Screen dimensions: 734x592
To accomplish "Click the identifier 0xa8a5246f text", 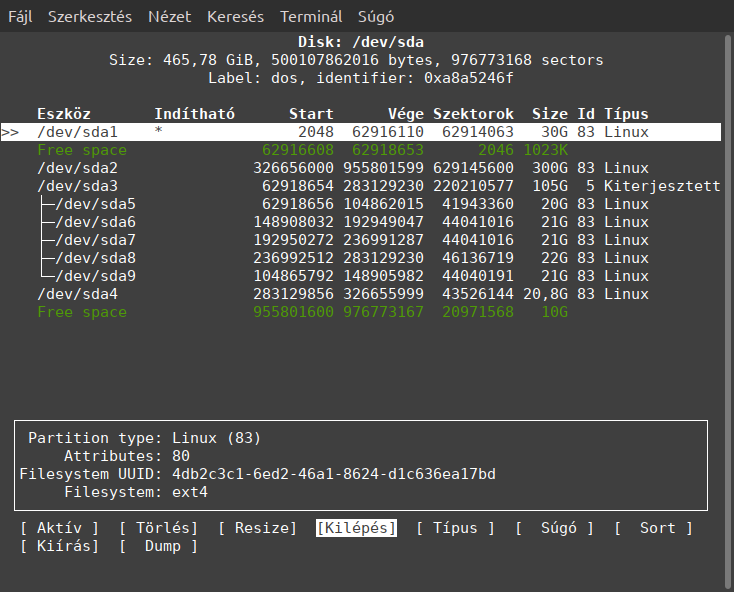I will pos(415,78).
